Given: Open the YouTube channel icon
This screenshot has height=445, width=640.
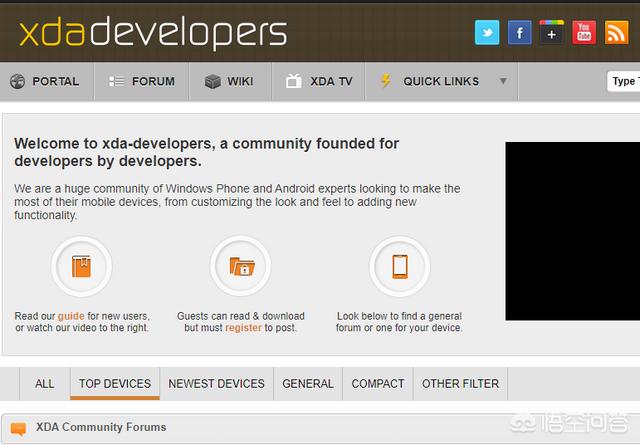Looking at the screenshot, I should pos(584,32).
